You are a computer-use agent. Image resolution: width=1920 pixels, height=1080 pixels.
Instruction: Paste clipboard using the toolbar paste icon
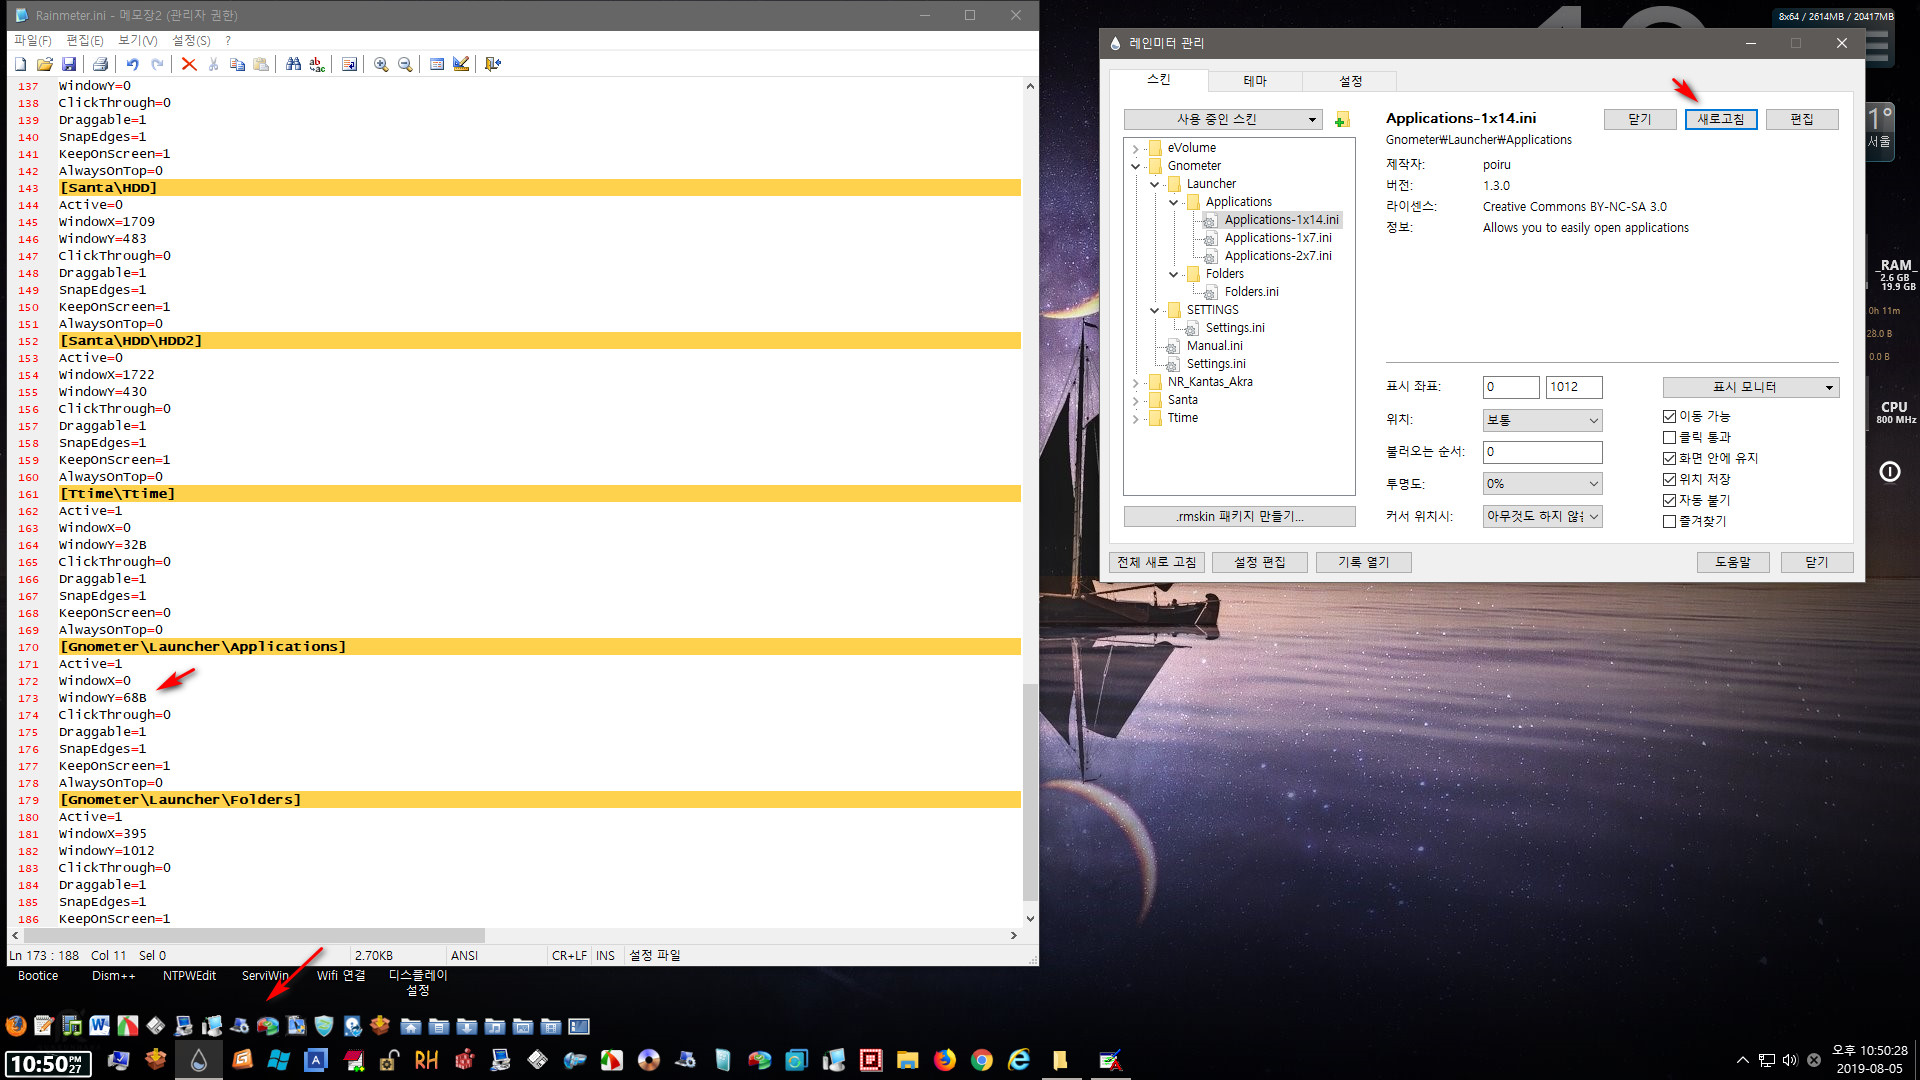pyautogui.click(x=261, y=64)
